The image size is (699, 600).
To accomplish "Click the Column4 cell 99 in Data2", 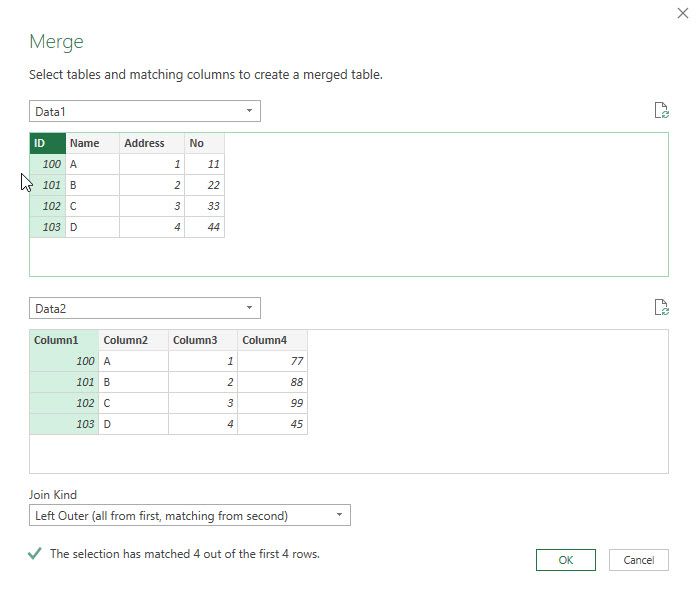I will click(x=272, y=403).
